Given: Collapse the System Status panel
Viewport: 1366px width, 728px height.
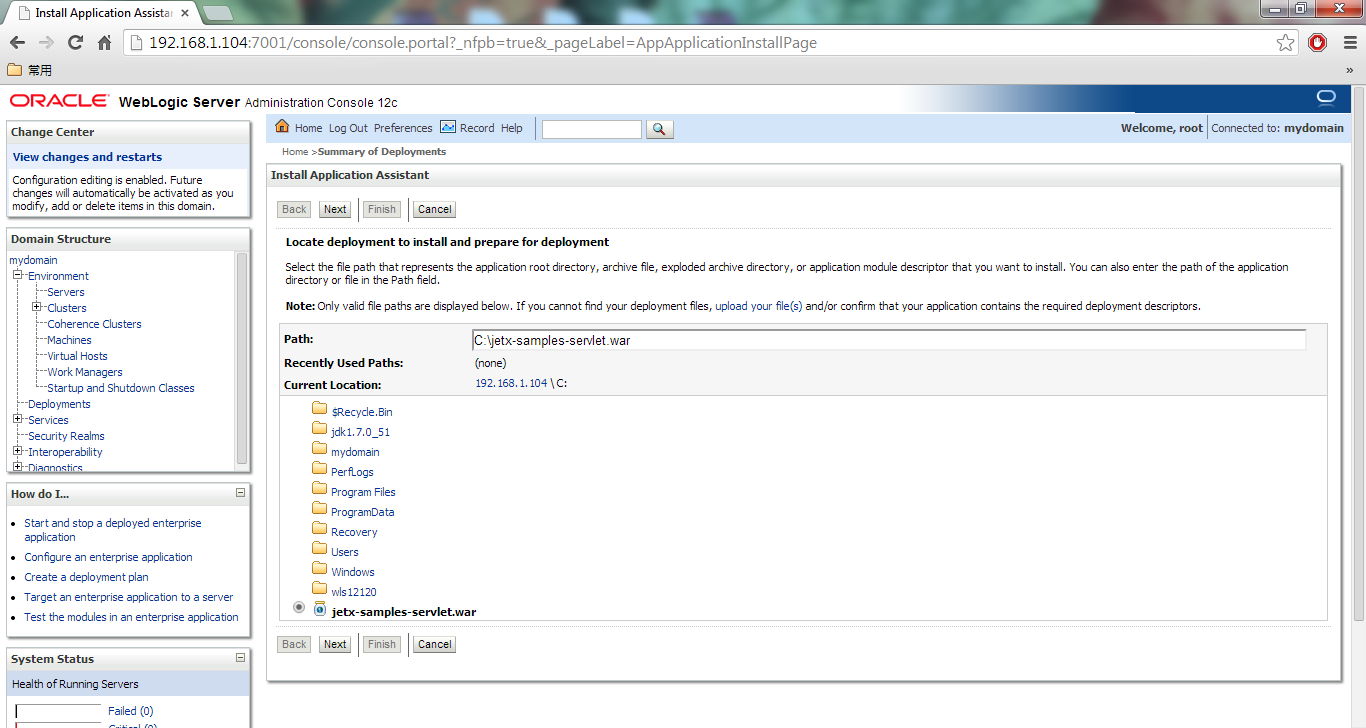Looking at the screenshot, I should pyautogui.click(x=240, y=657).
